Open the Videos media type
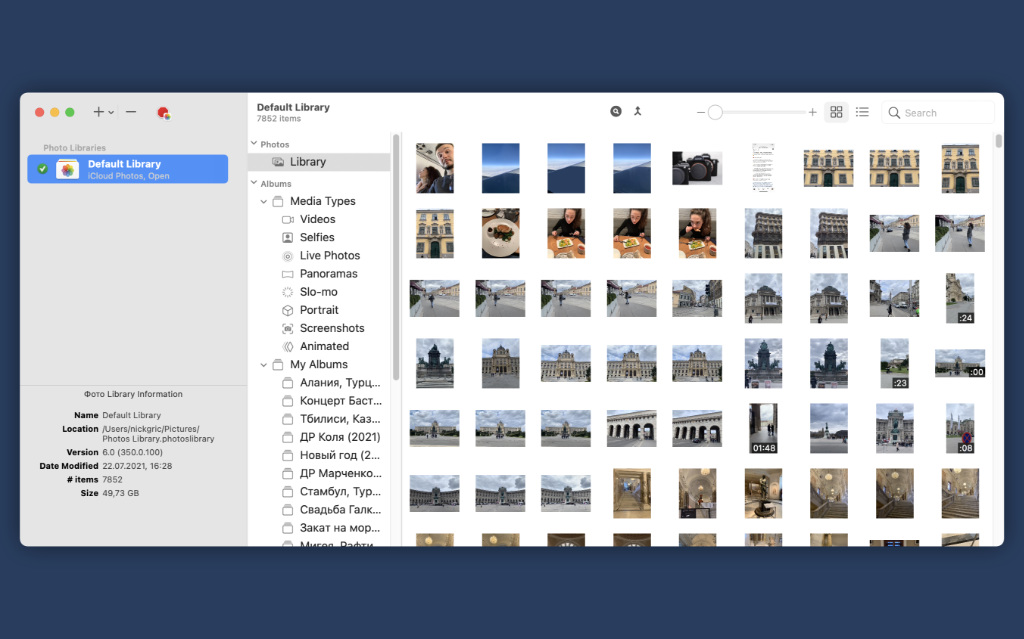1024x639 pixels. click(317, 219)
